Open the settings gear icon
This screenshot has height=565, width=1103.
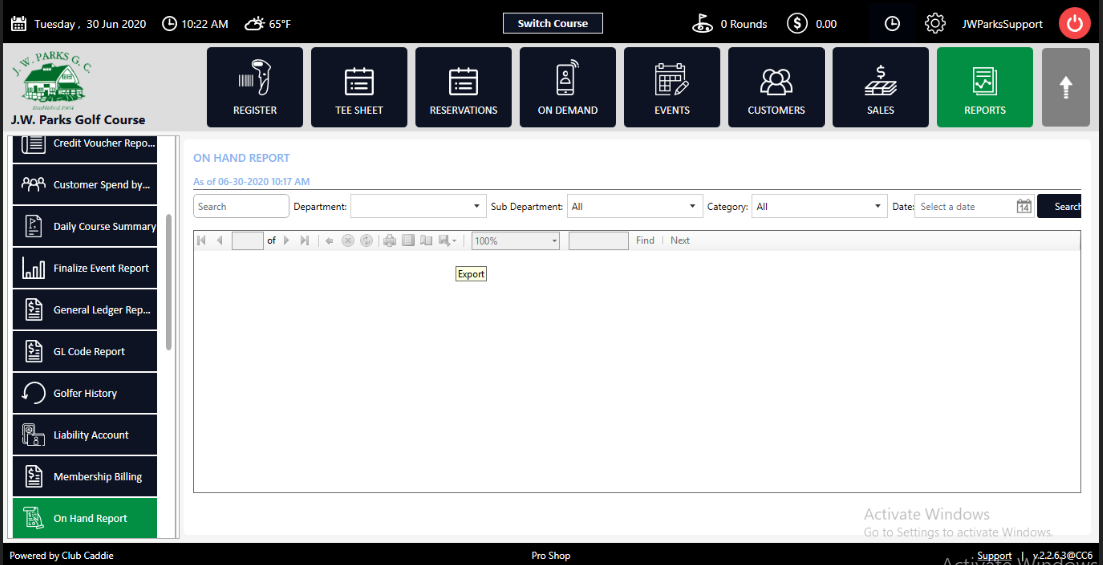935,23
